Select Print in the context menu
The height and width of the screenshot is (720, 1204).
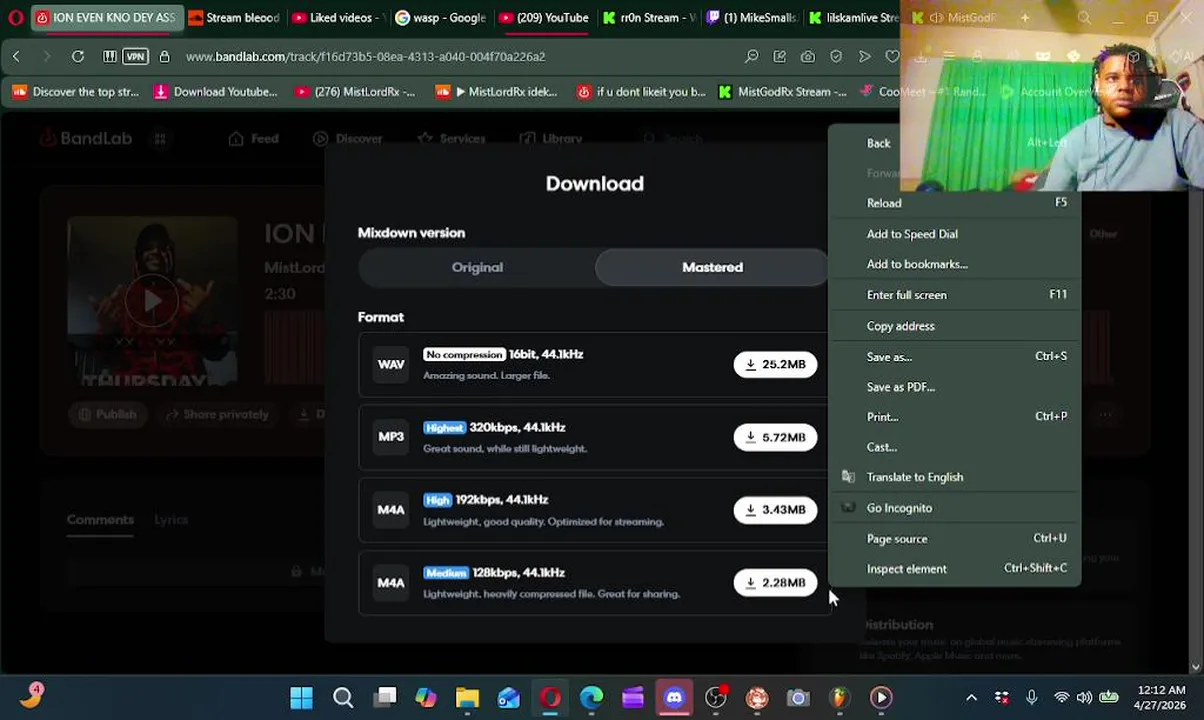point(954,417)
